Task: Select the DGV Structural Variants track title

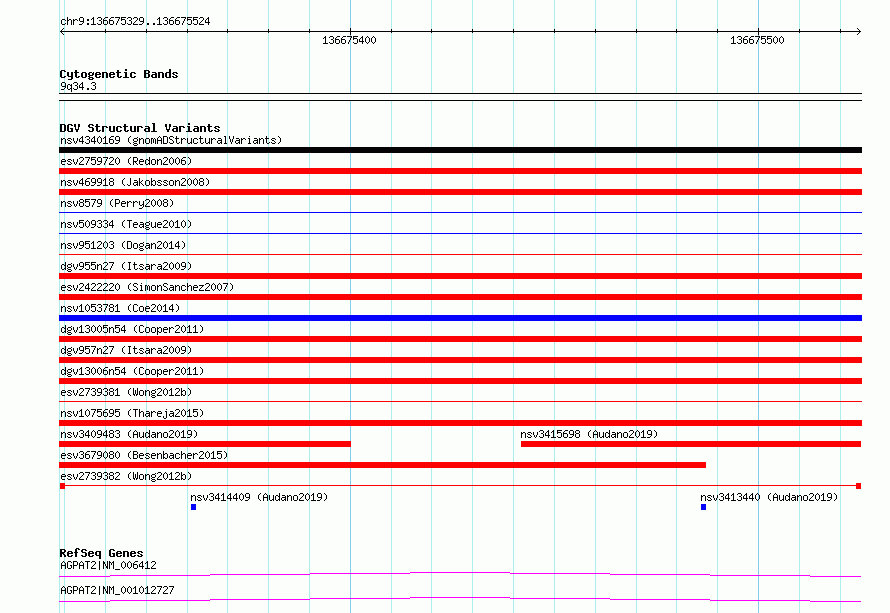Action: point(140,128)
